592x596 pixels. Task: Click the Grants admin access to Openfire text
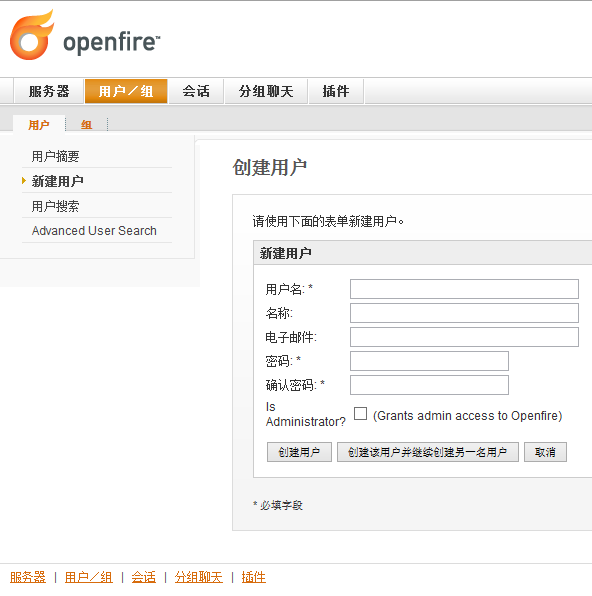pos(467,416)
